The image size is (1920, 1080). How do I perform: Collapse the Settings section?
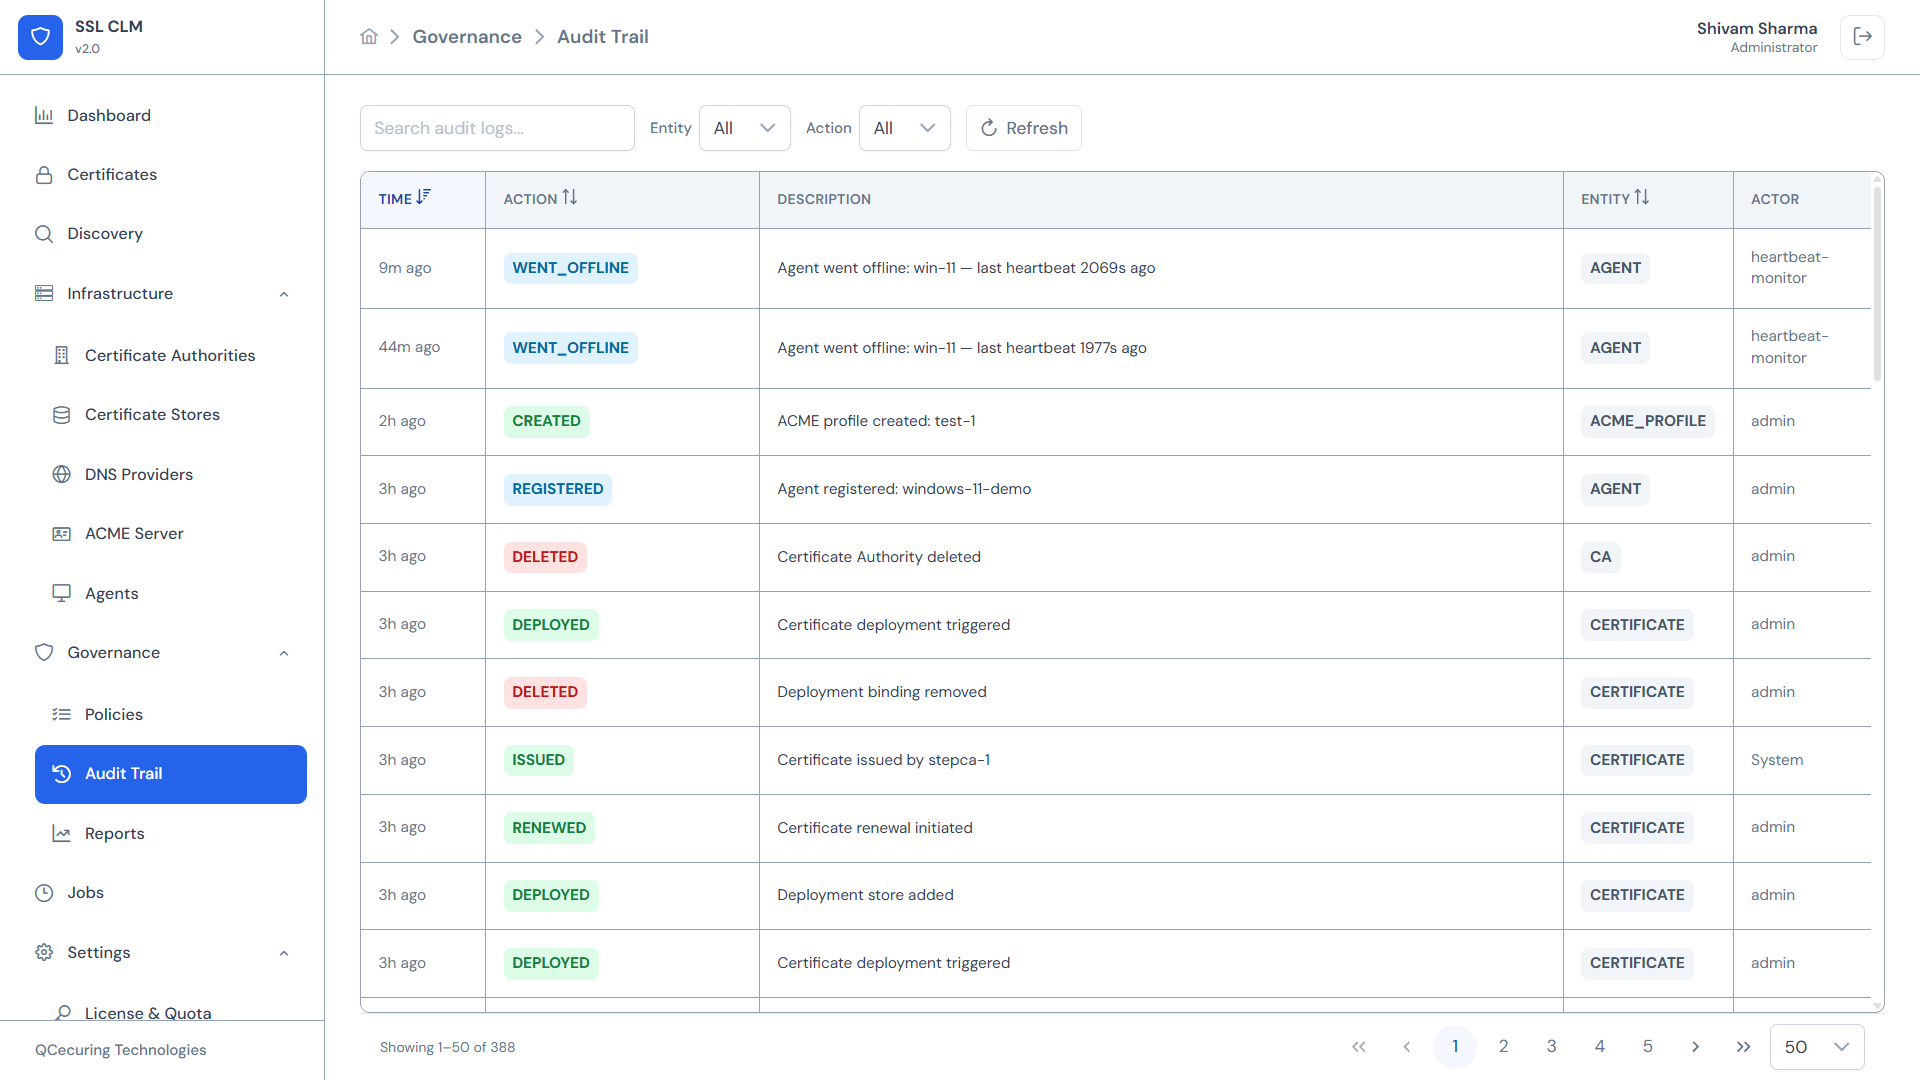click(x=284, y=953)
